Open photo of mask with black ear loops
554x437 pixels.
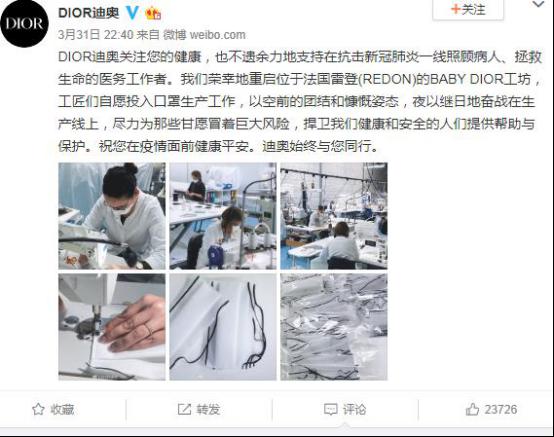tap(223, 327)
